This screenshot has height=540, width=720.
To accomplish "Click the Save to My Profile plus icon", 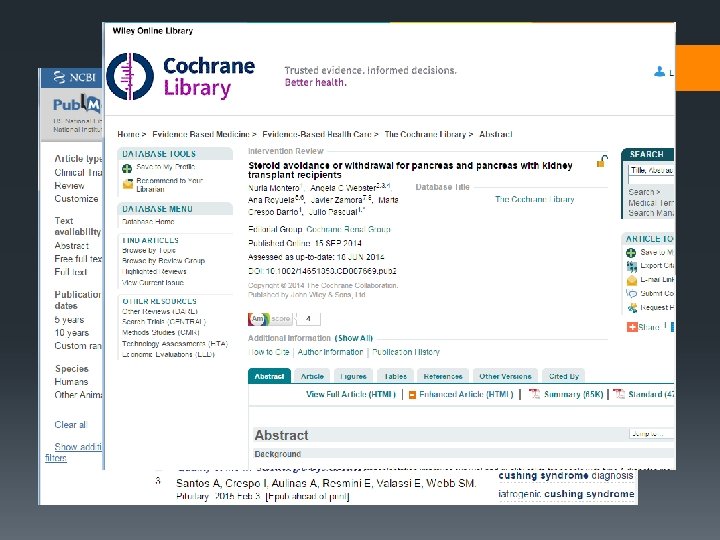I will click(x=127, y=169).
